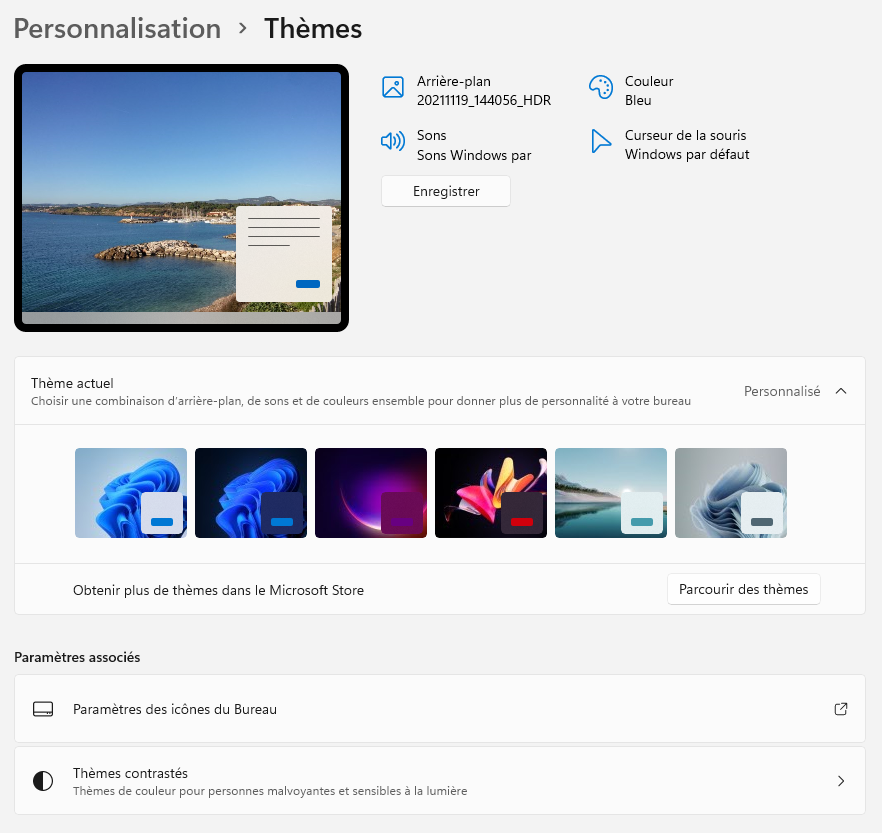Click Obtenir plus de thèmes text
Screen dimensions: 882x833
coord(218,590)
